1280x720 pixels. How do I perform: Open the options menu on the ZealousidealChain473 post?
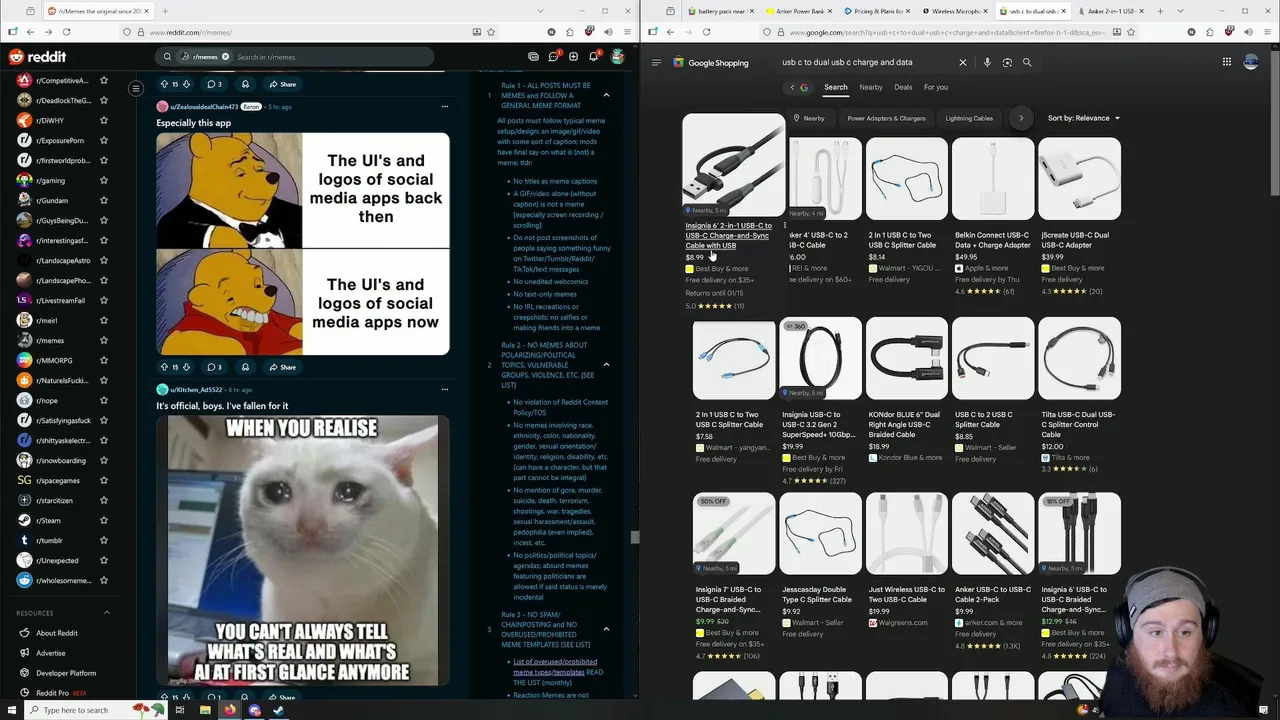[x=445, y=107]
